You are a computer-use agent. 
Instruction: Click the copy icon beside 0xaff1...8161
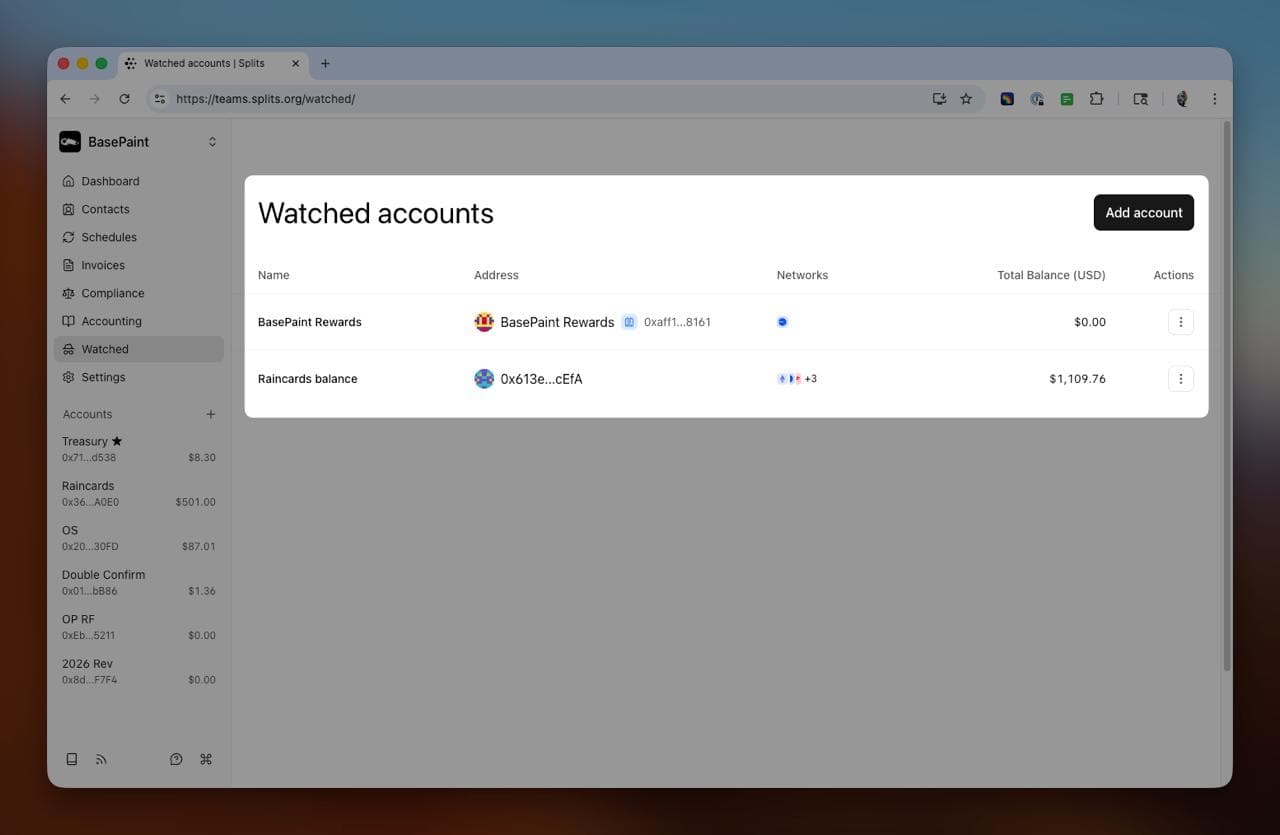pos(629,322)
